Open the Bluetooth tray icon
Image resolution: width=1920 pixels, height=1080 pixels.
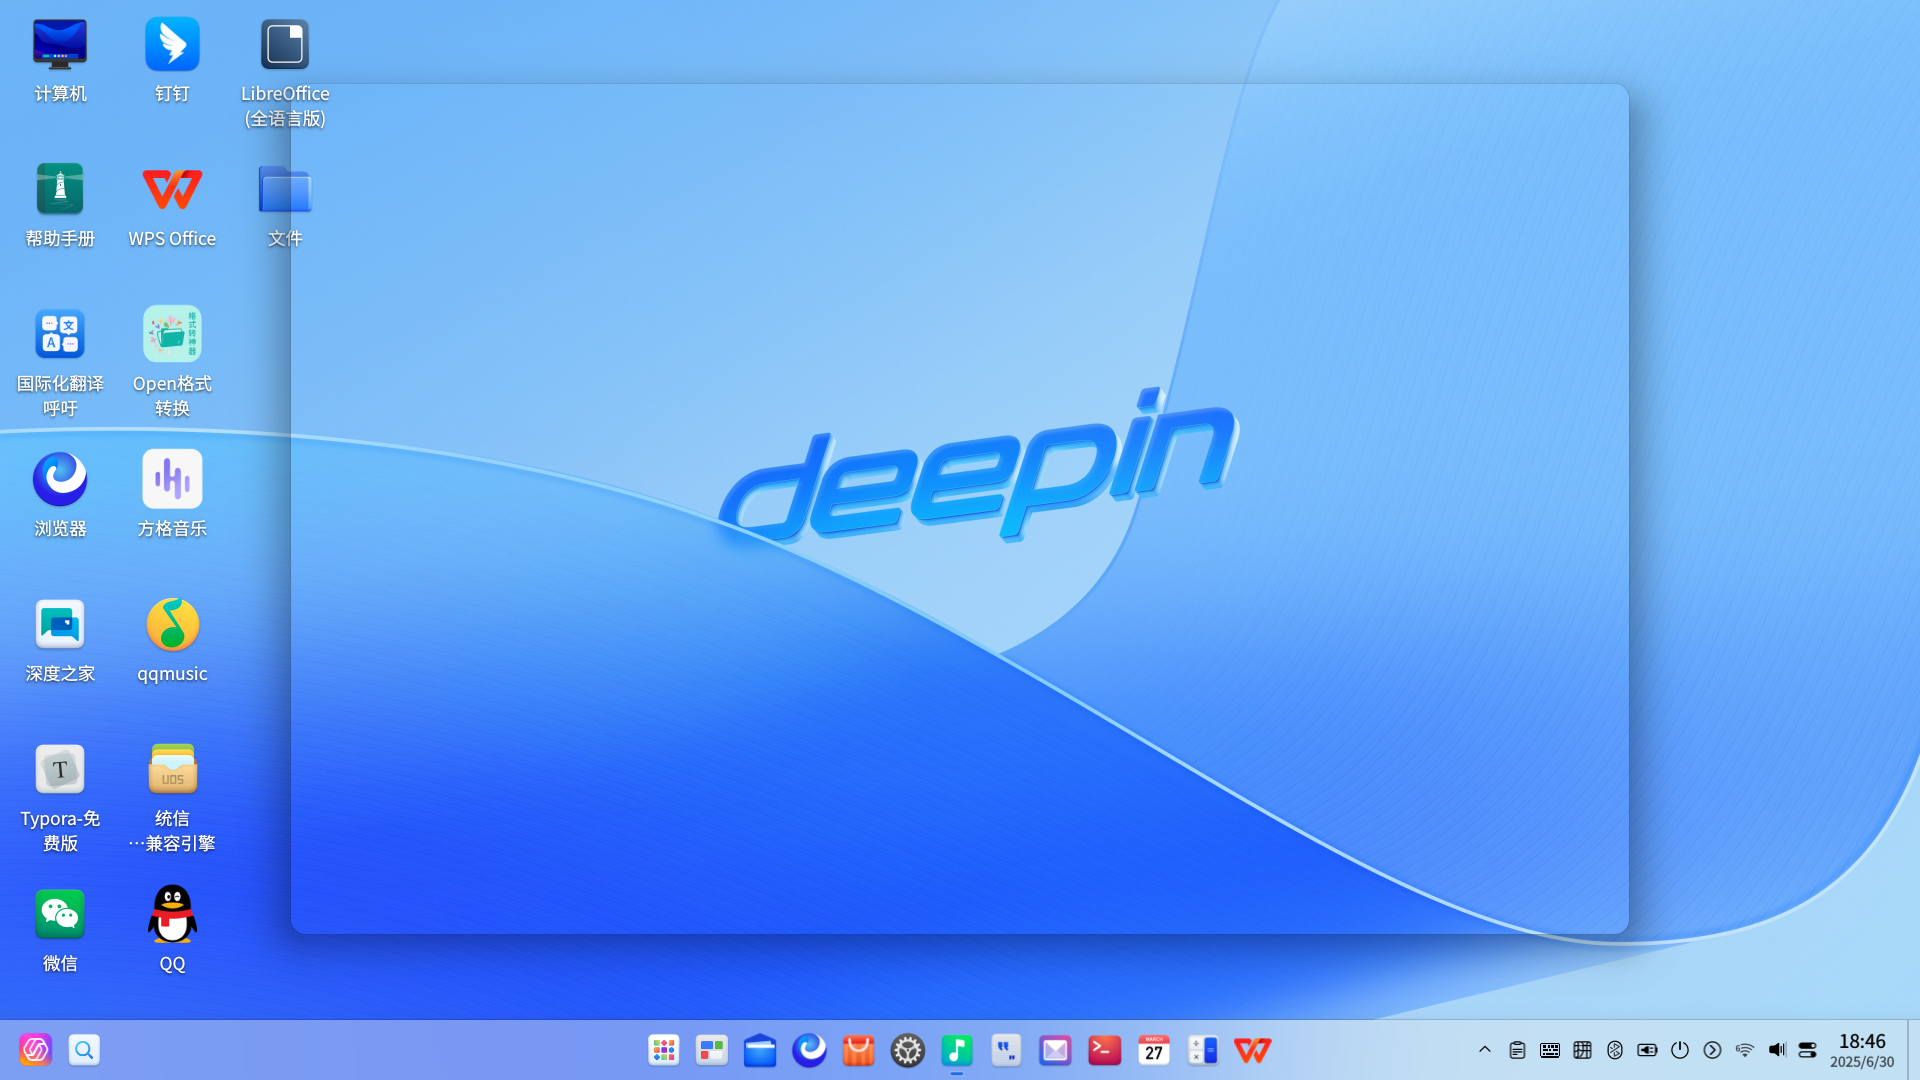[x=1615, y=1050]
